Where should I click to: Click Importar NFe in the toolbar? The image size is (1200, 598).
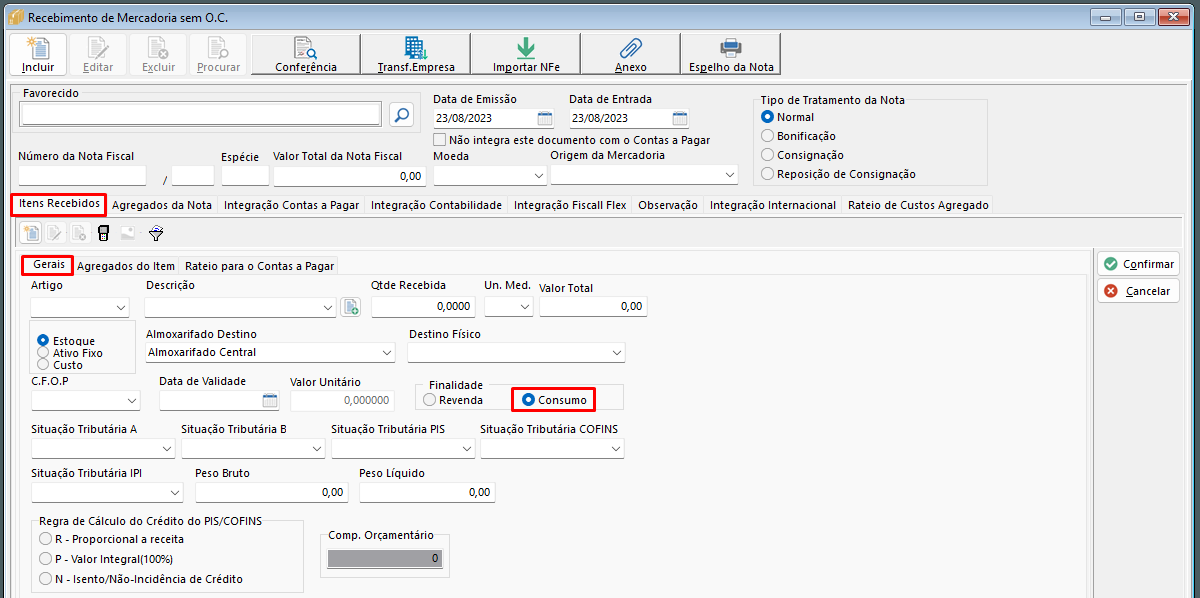(x=525, y=54)
